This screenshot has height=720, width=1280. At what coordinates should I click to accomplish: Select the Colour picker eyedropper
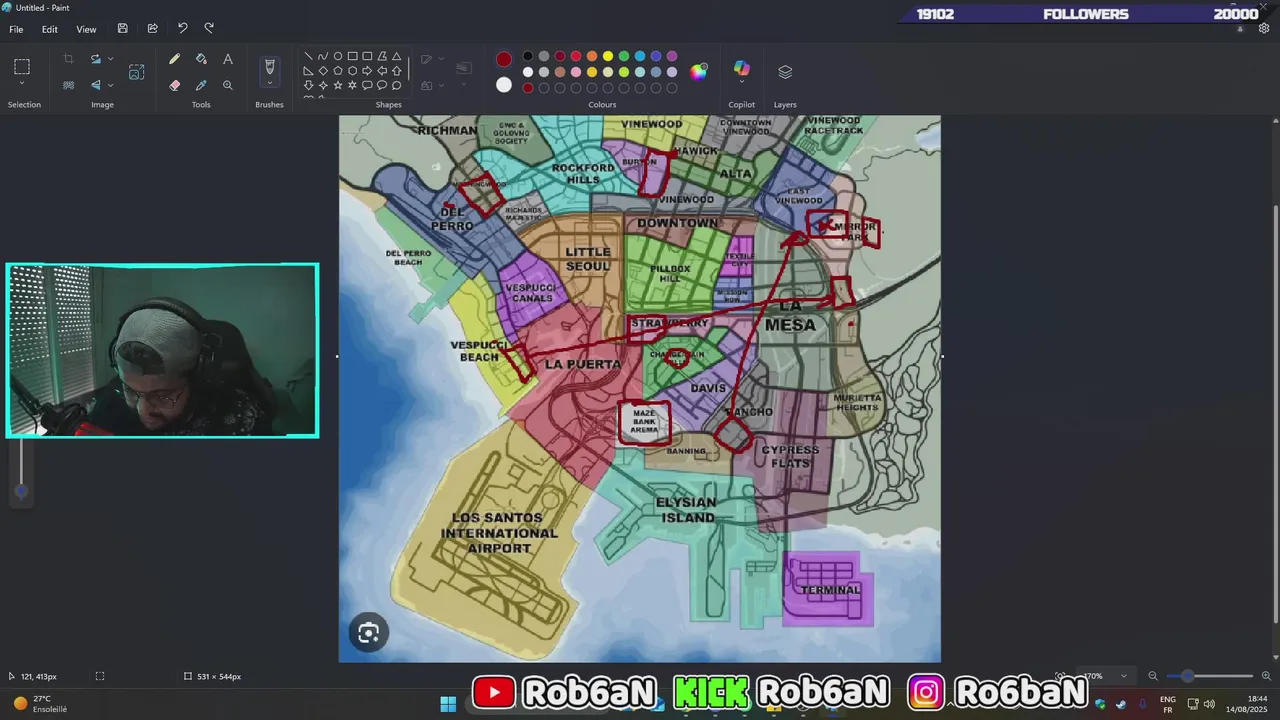[201, 85]
